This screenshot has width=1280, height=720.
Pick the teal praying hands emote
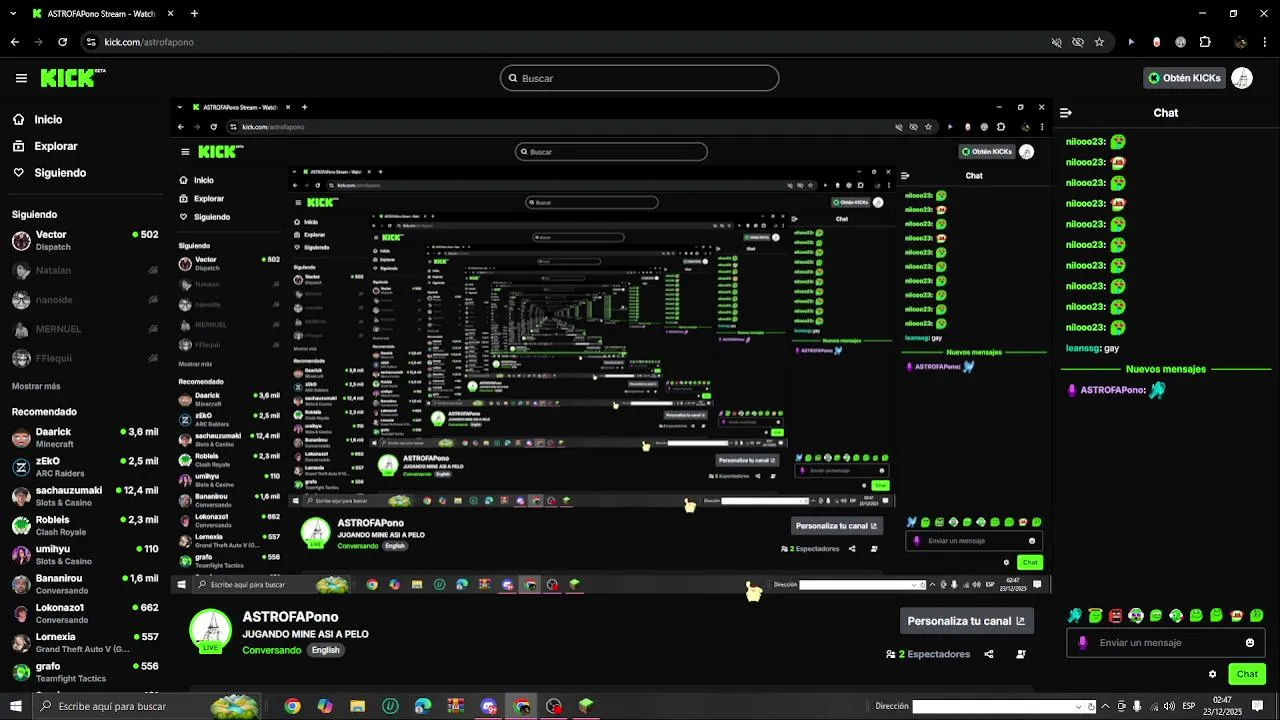point(1075,616)
